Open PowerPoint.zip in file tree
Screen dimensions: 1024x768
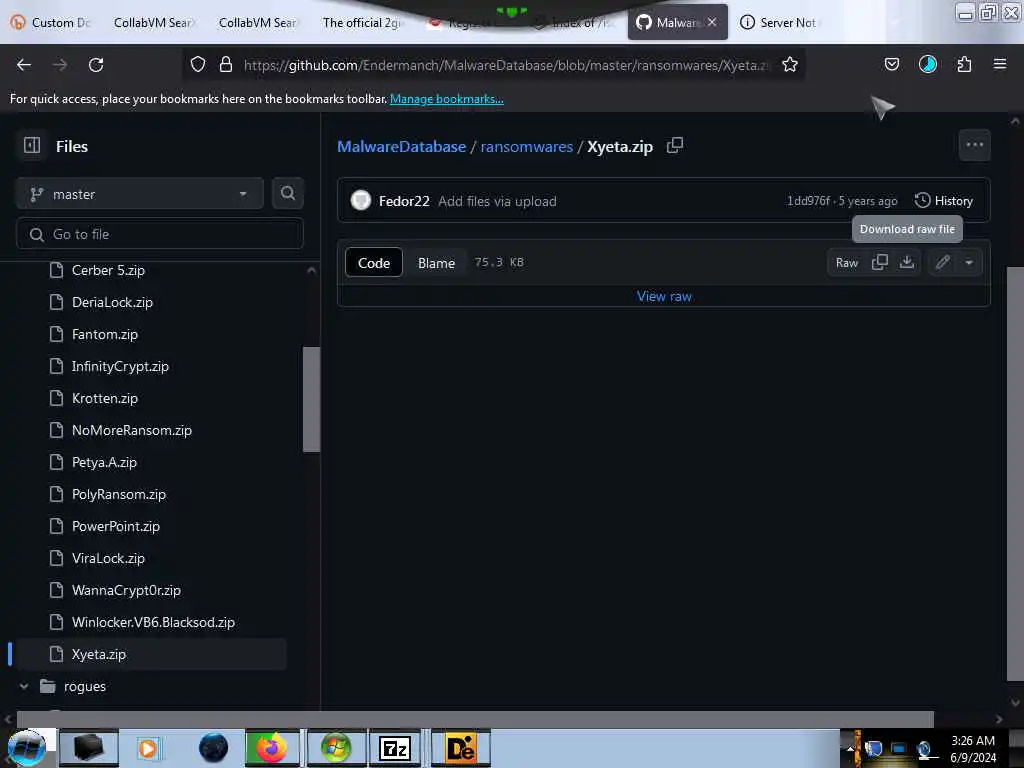116,526
